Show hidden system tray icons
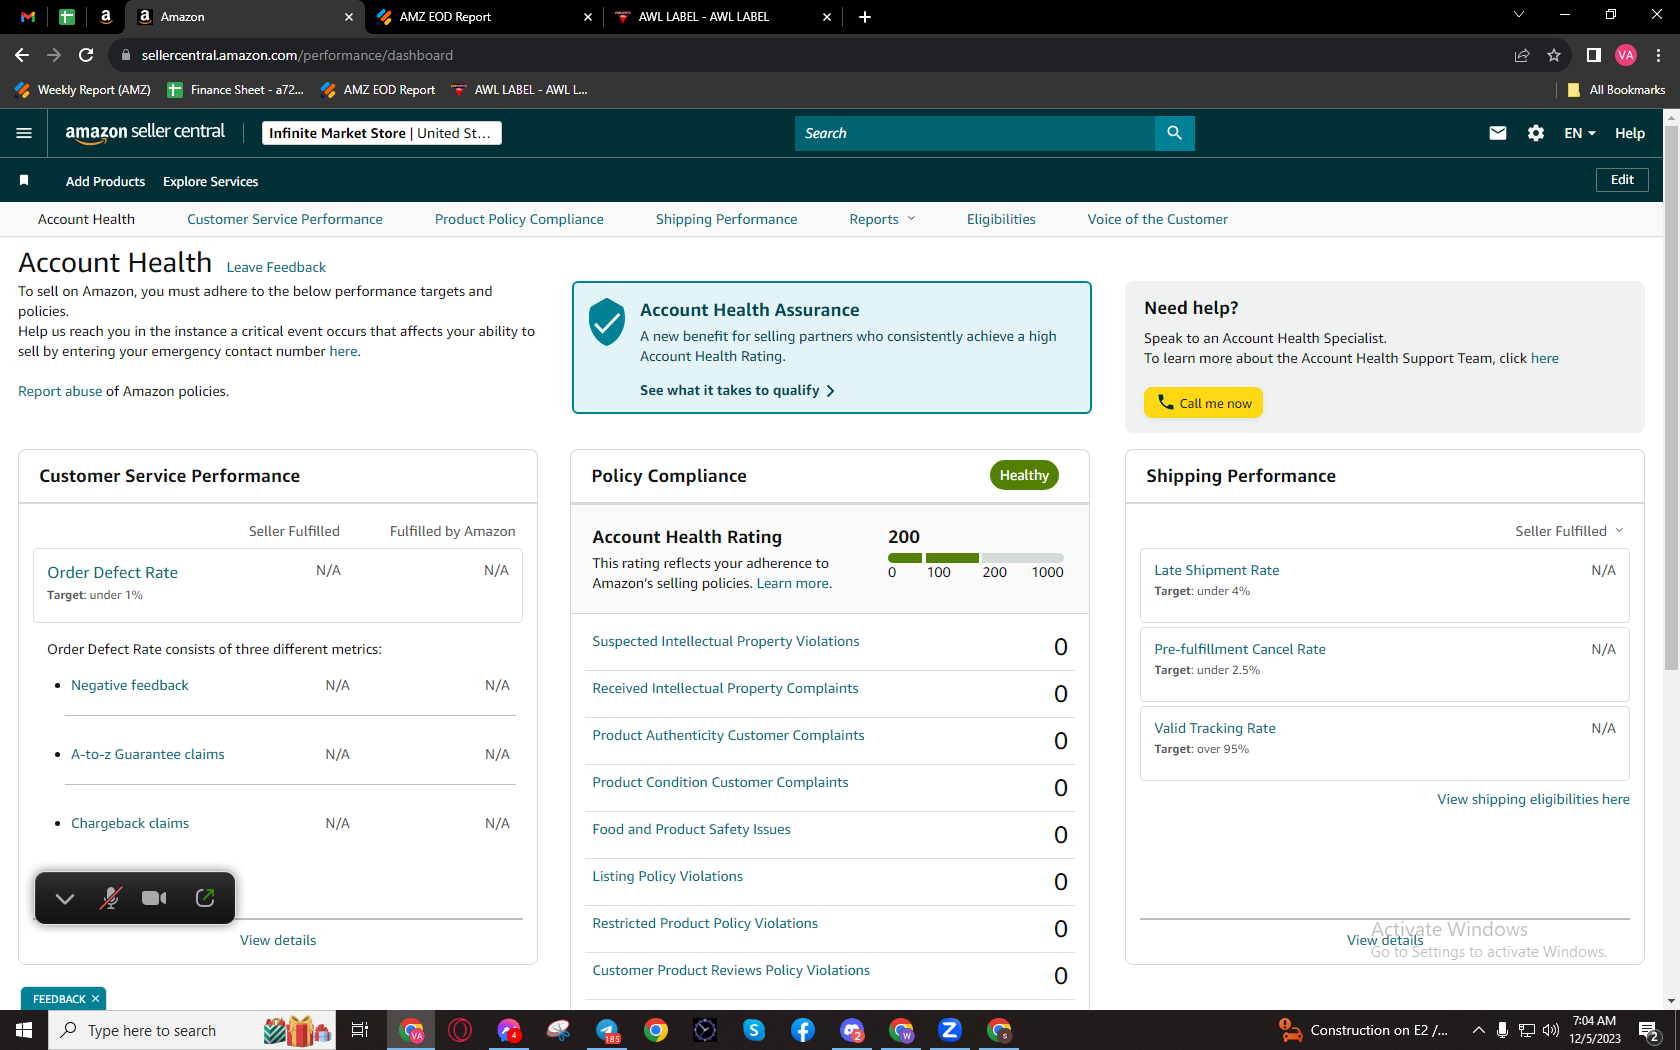 (x=1478, y=1030)
